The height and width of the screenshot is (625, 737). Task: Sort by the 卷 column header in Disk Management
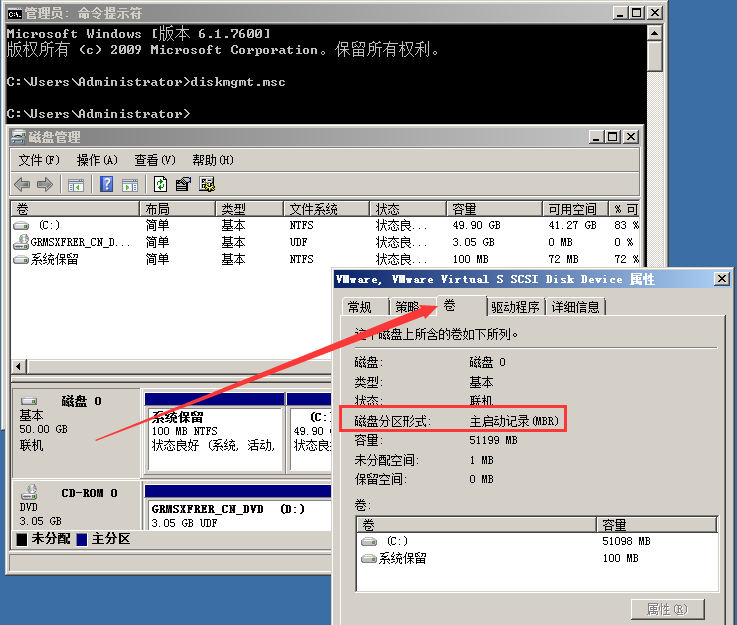(75, 209)
